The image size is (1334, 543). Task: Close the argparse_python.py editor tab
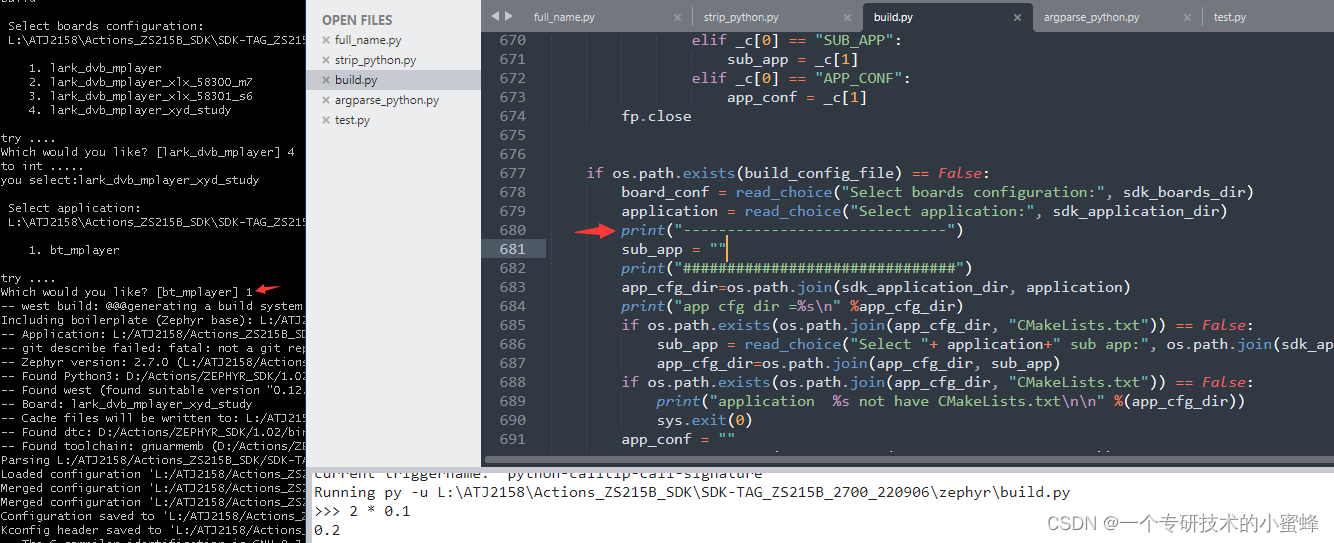(x=1187, y=17)
